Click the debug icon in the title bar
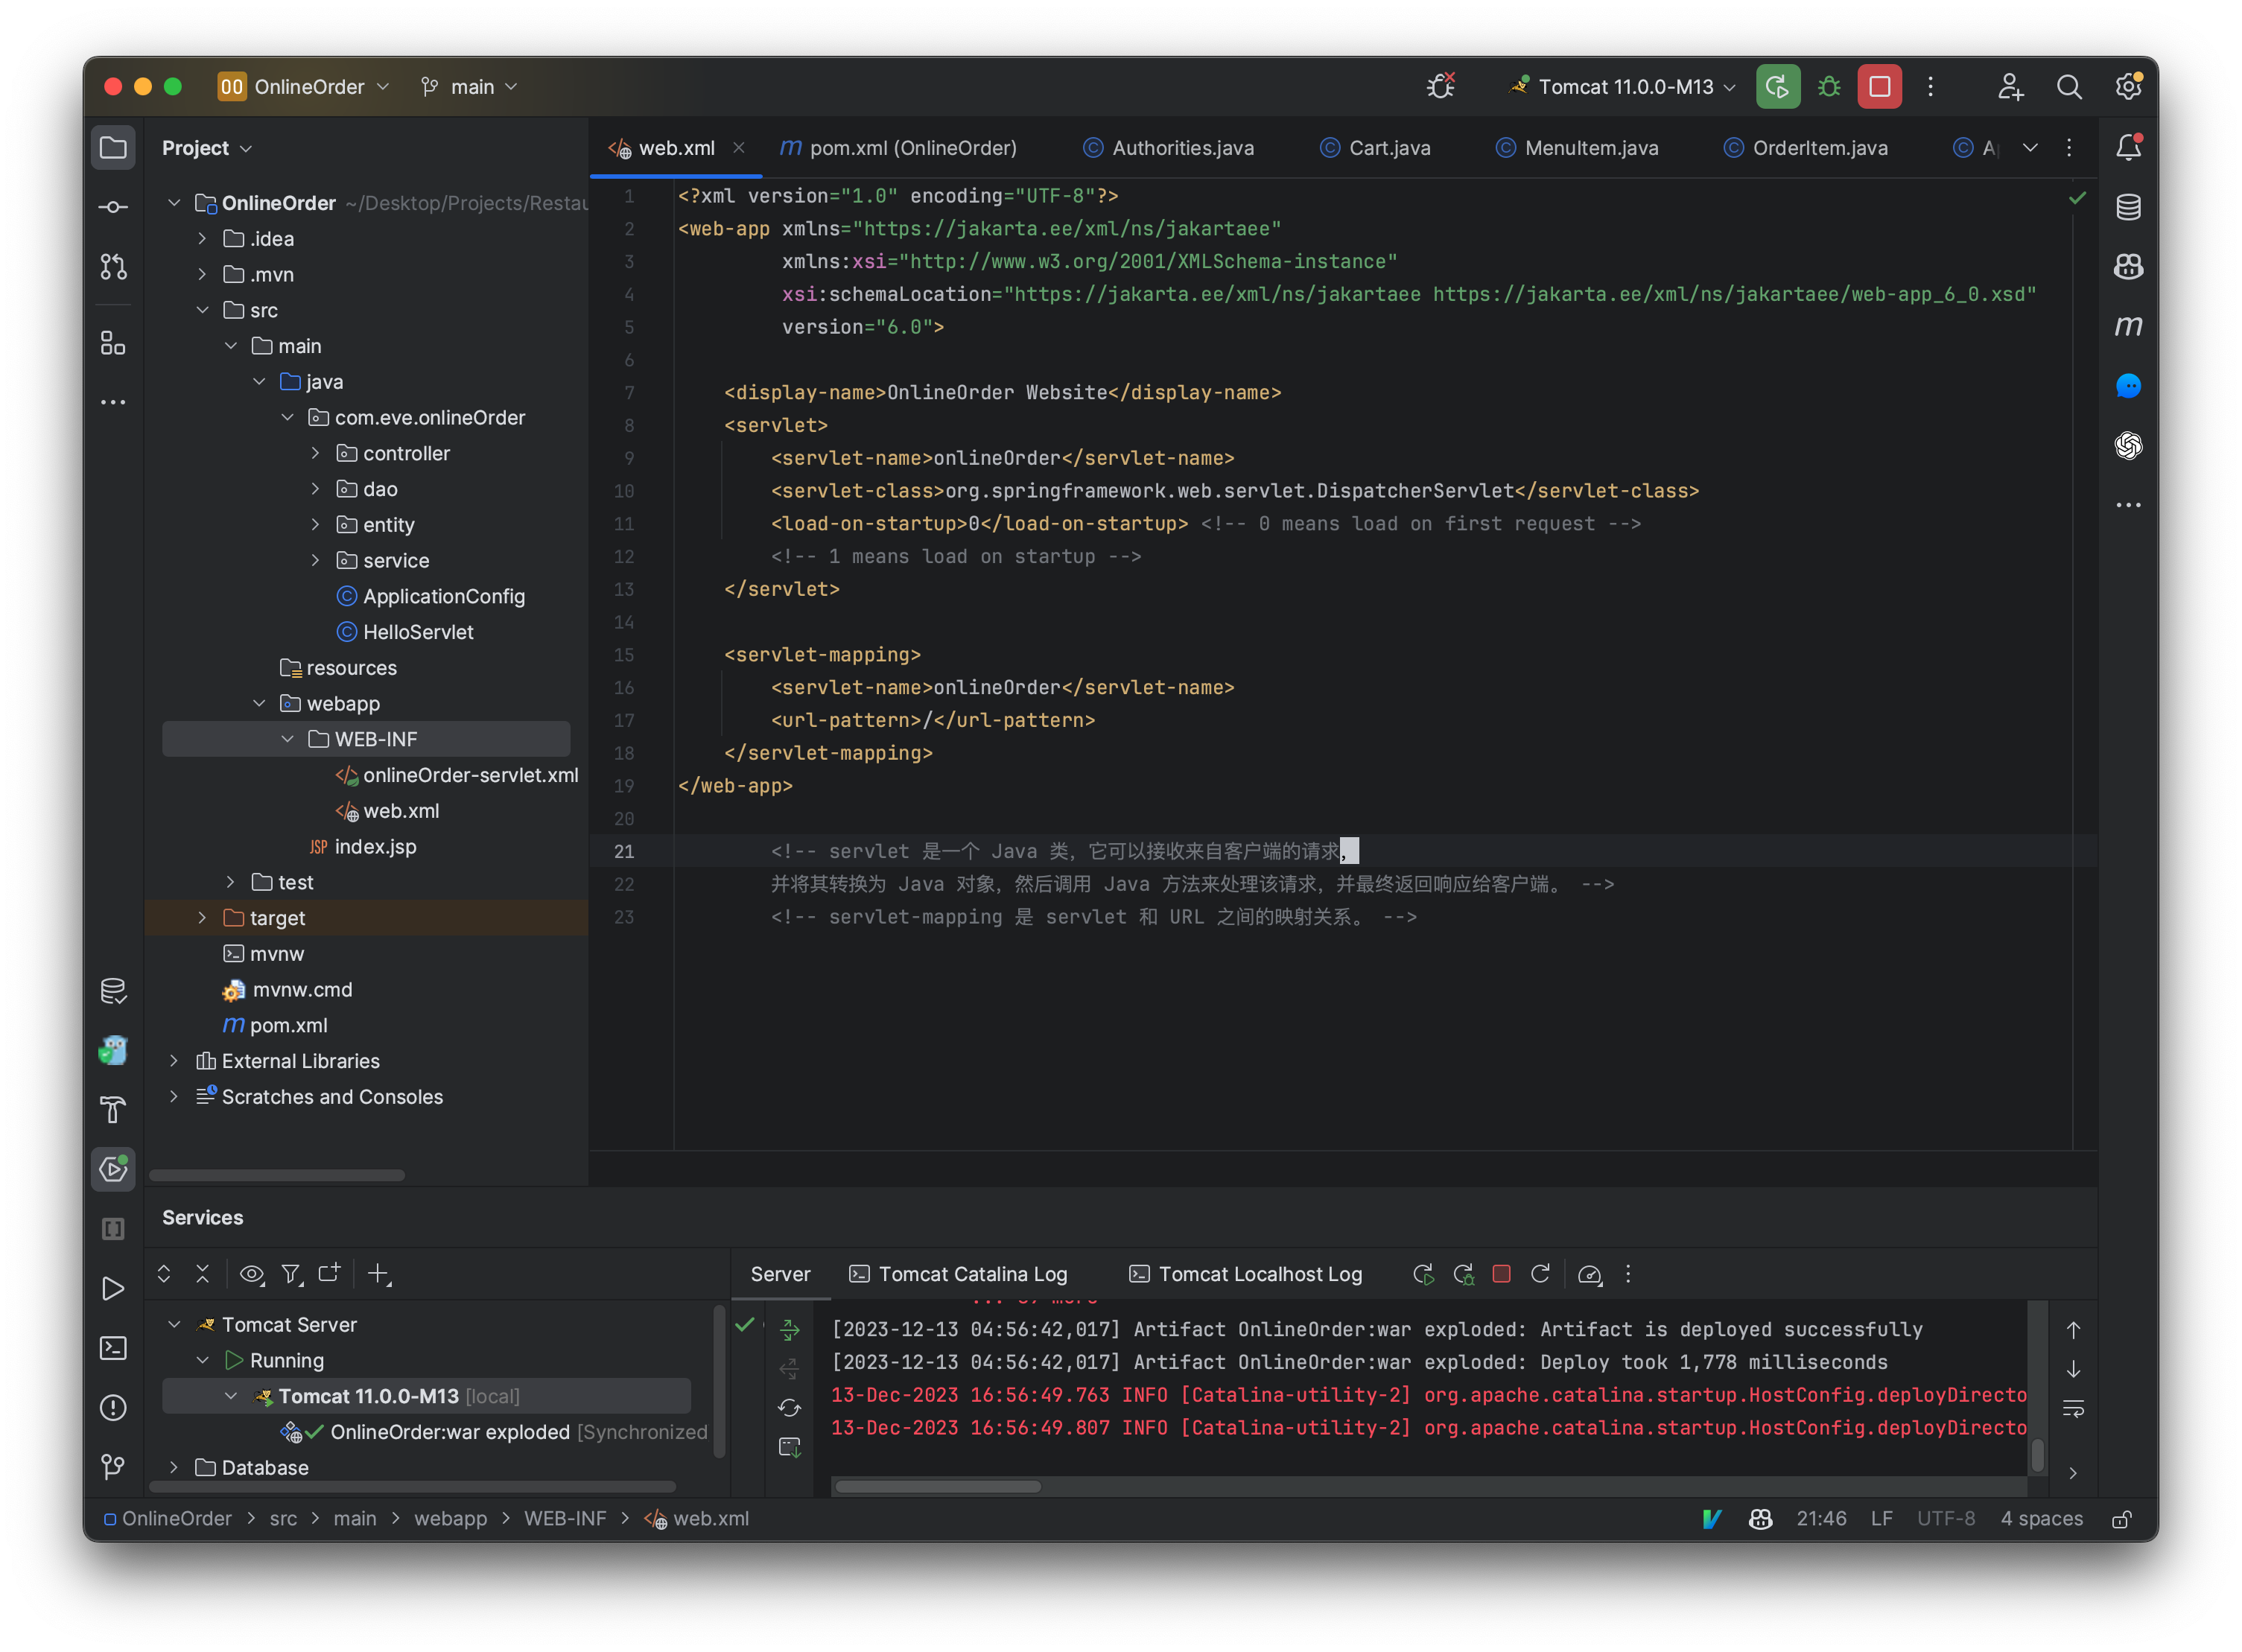Viewport: 2242px width, 1652px height. (x=1829, y=87)
